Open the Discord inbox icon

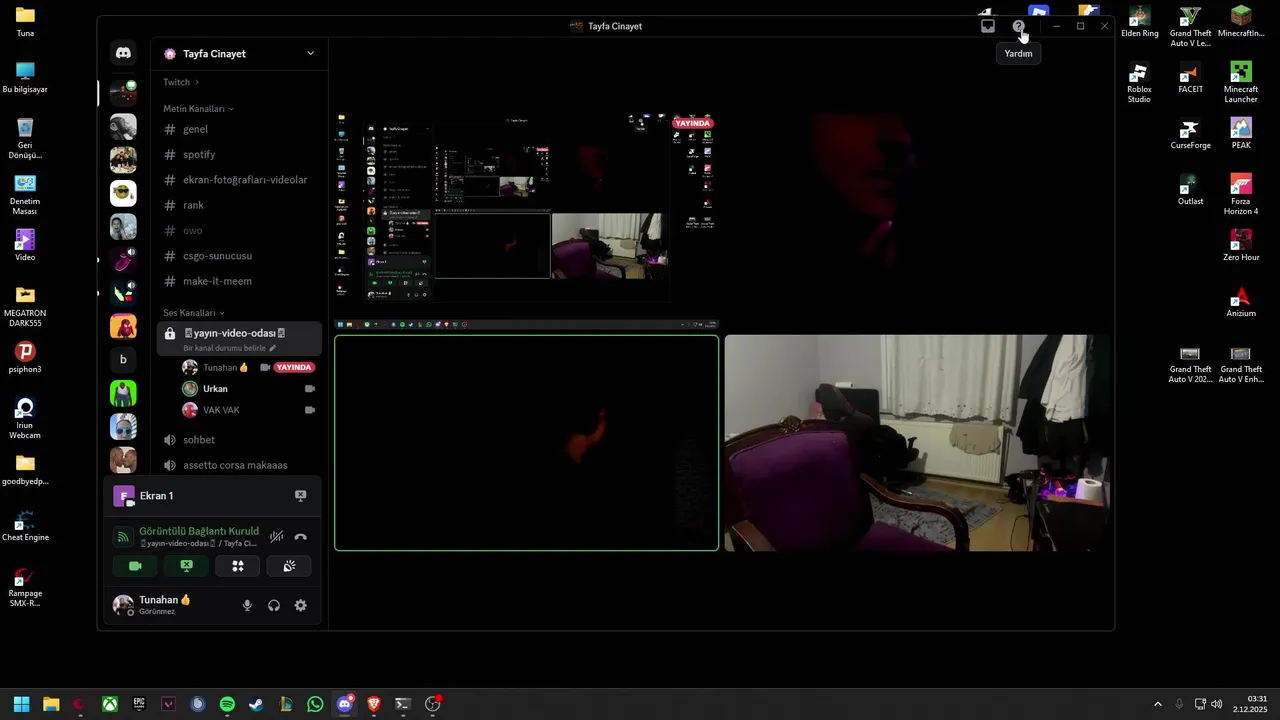point(988,26)
